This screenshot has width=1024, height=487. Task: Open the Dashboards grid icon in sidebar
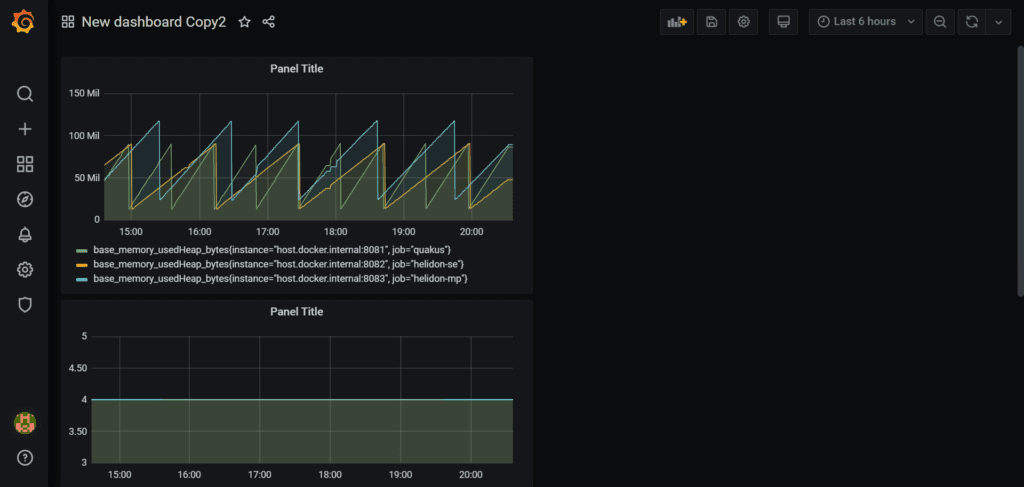click(25, 164)
